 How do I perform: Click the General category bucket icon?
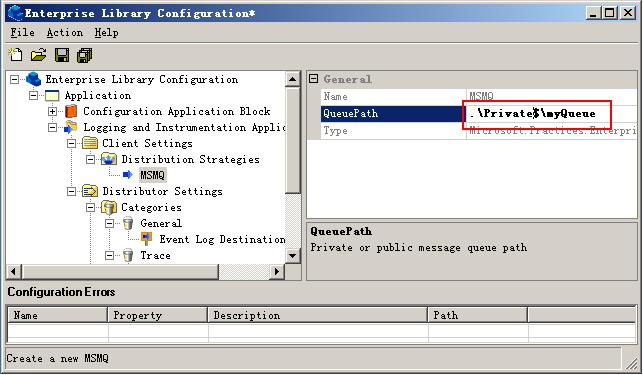click(128, 223)
